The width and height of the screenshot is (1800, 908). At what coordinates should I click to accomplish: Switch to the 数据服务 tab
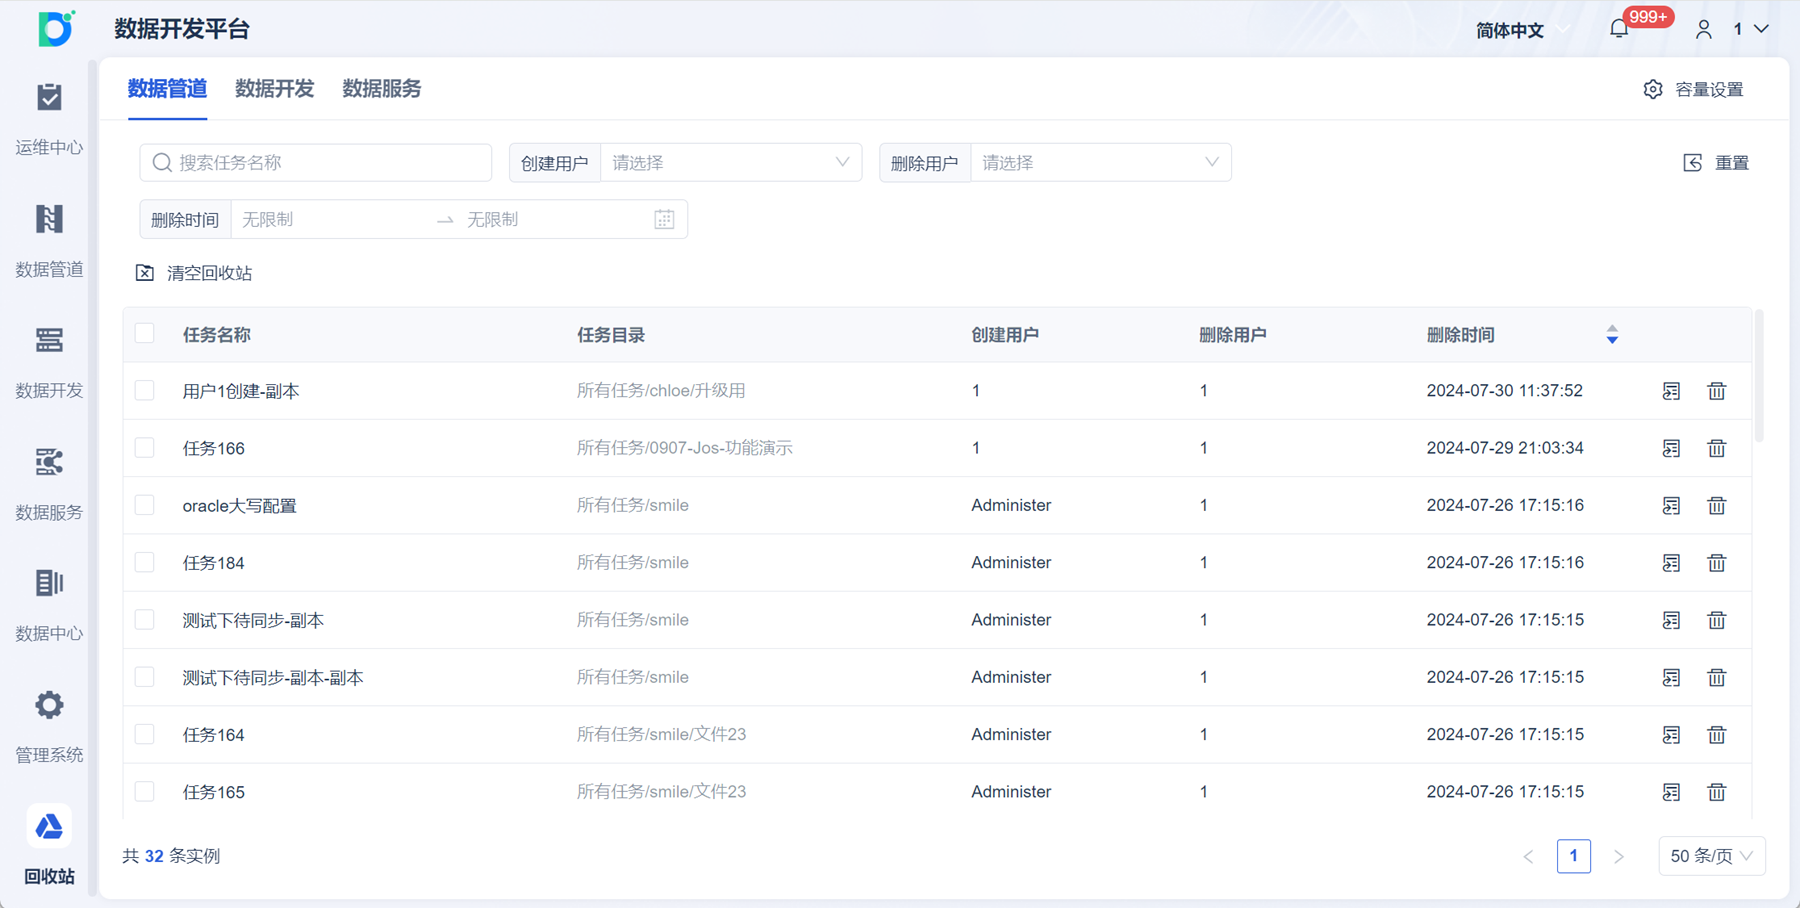coord(382,89)
